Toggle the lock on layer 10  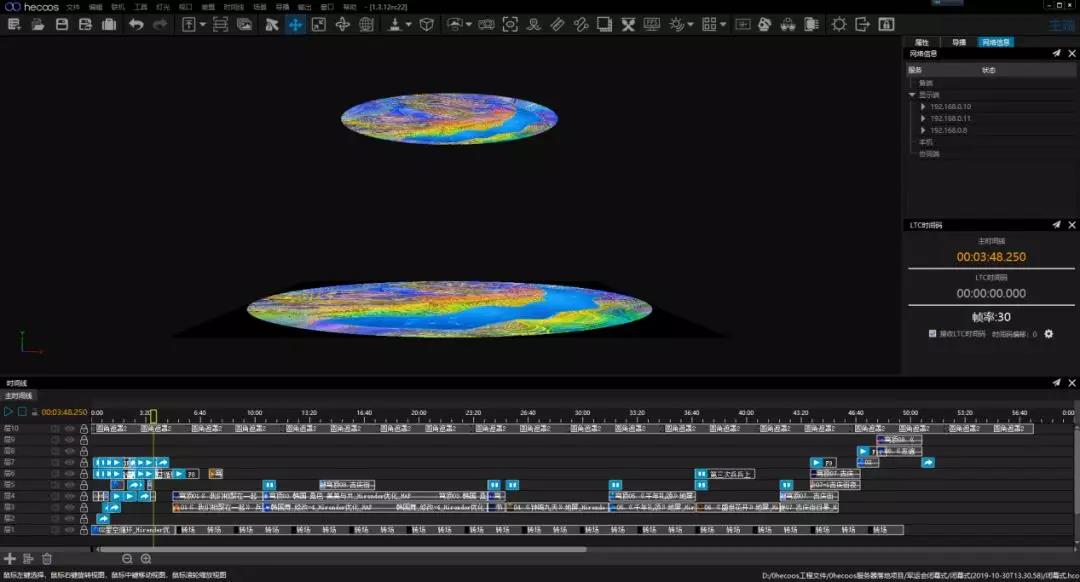pos(84,428)
